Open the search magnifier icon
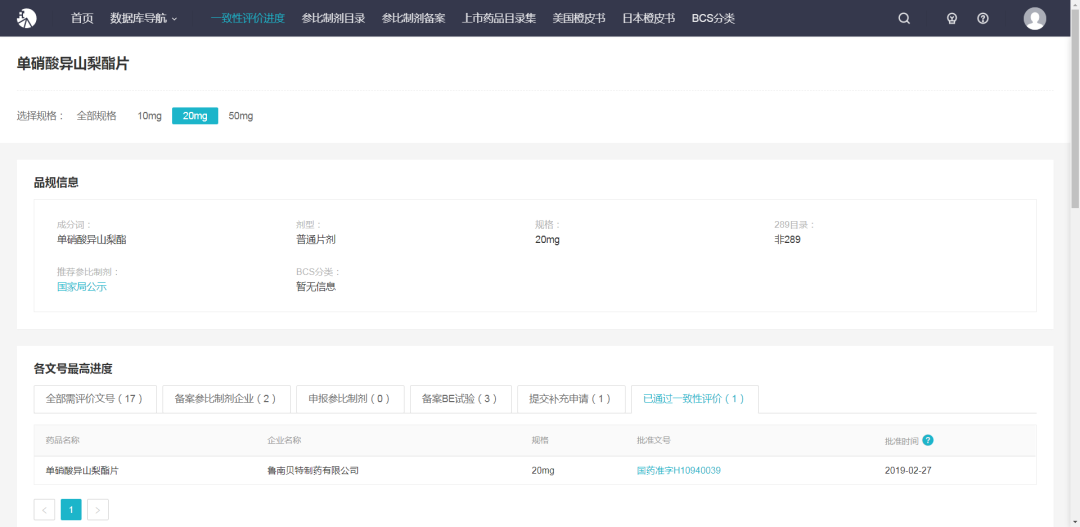The width and height of the screenshot is (1080, 527). click(x=904, y=19)
